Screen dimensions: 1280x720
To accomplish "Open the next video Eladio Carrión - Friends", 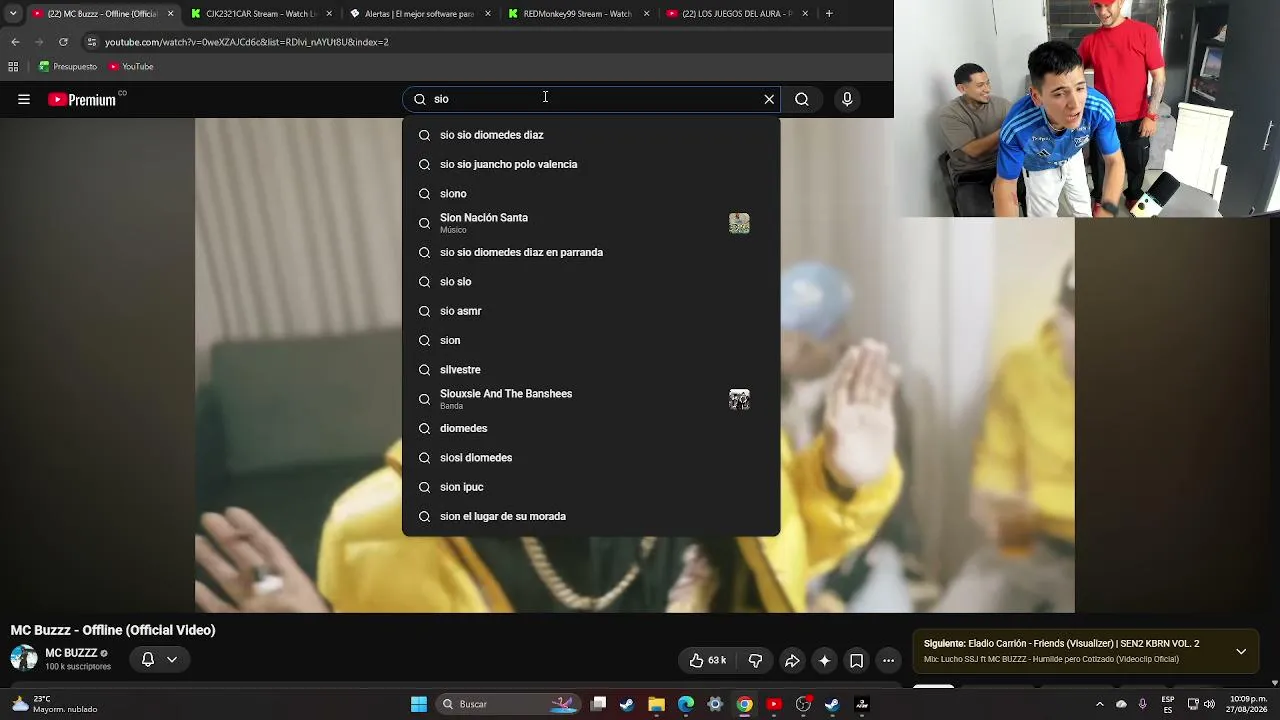I will point(1061,644).
